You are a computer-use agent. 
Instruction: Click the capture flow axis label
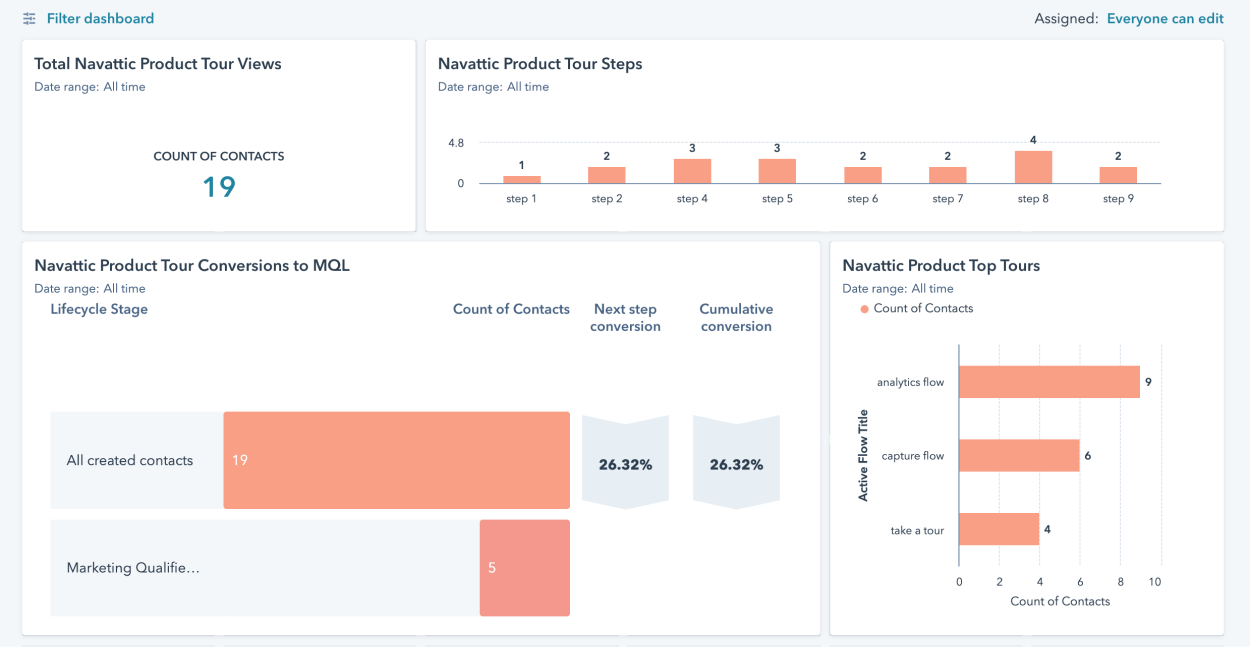(x=913, y=456)
